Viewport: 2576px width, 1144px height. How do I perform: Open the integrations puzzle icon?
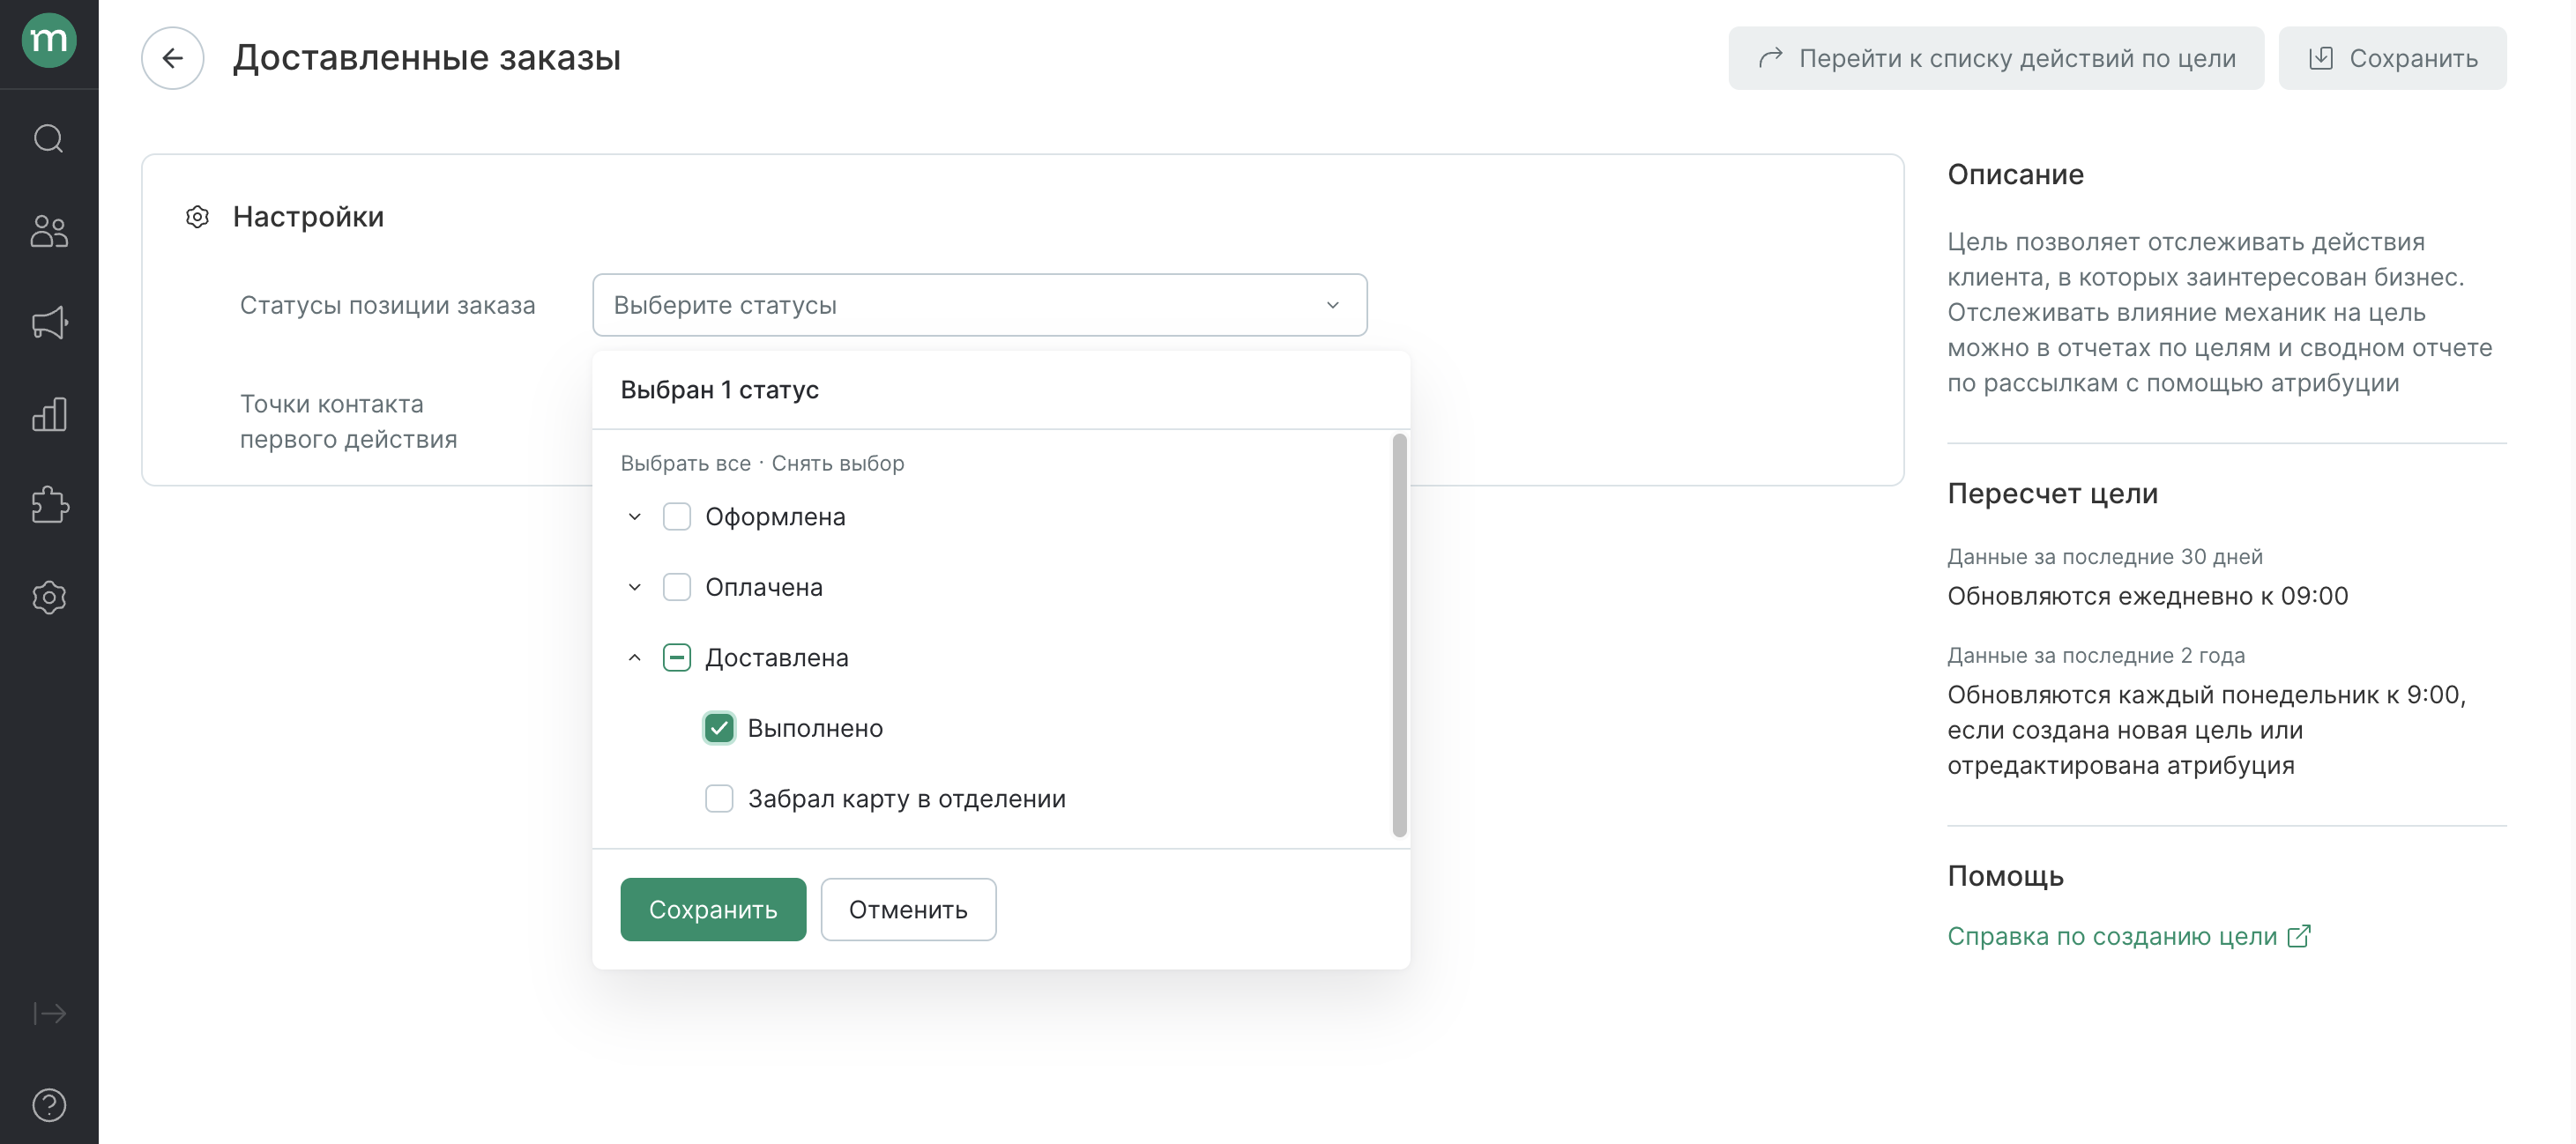coord(49,505)
